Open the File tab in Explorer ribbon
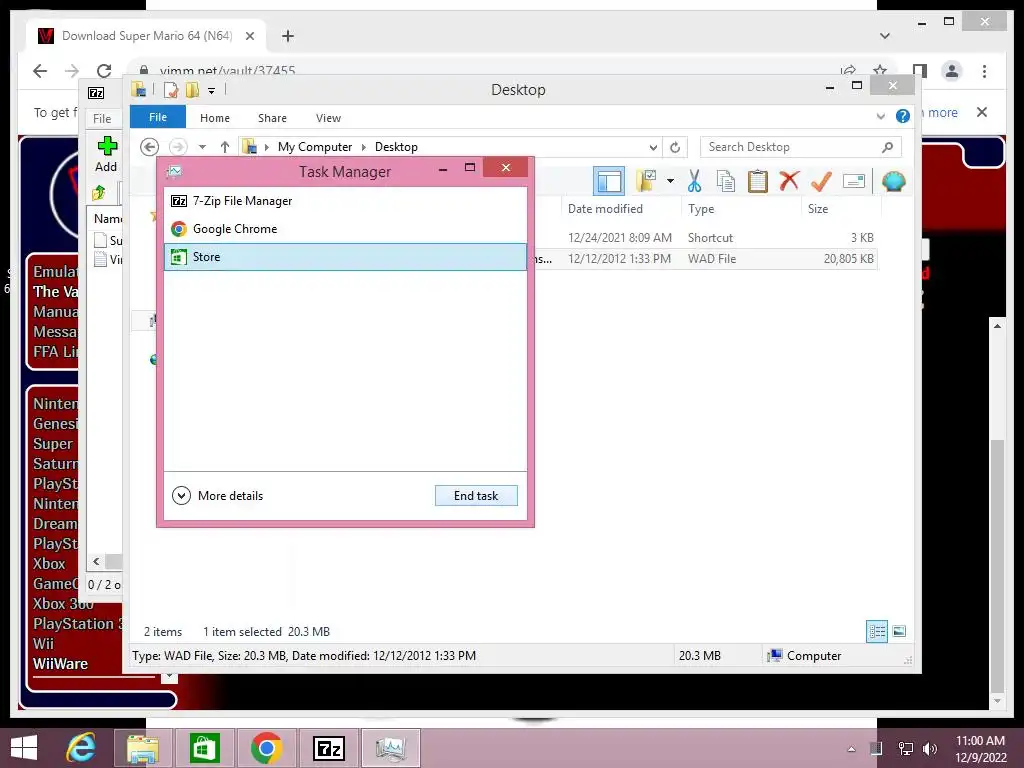The height and width of the screenshot is (768, 1024). pyautogui.click(x=157, y=117)
